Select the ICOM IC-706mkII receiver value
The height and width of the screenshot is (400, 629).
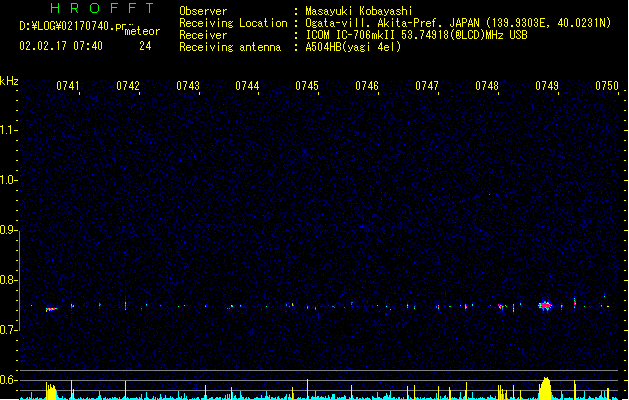[x=416, y=35]
